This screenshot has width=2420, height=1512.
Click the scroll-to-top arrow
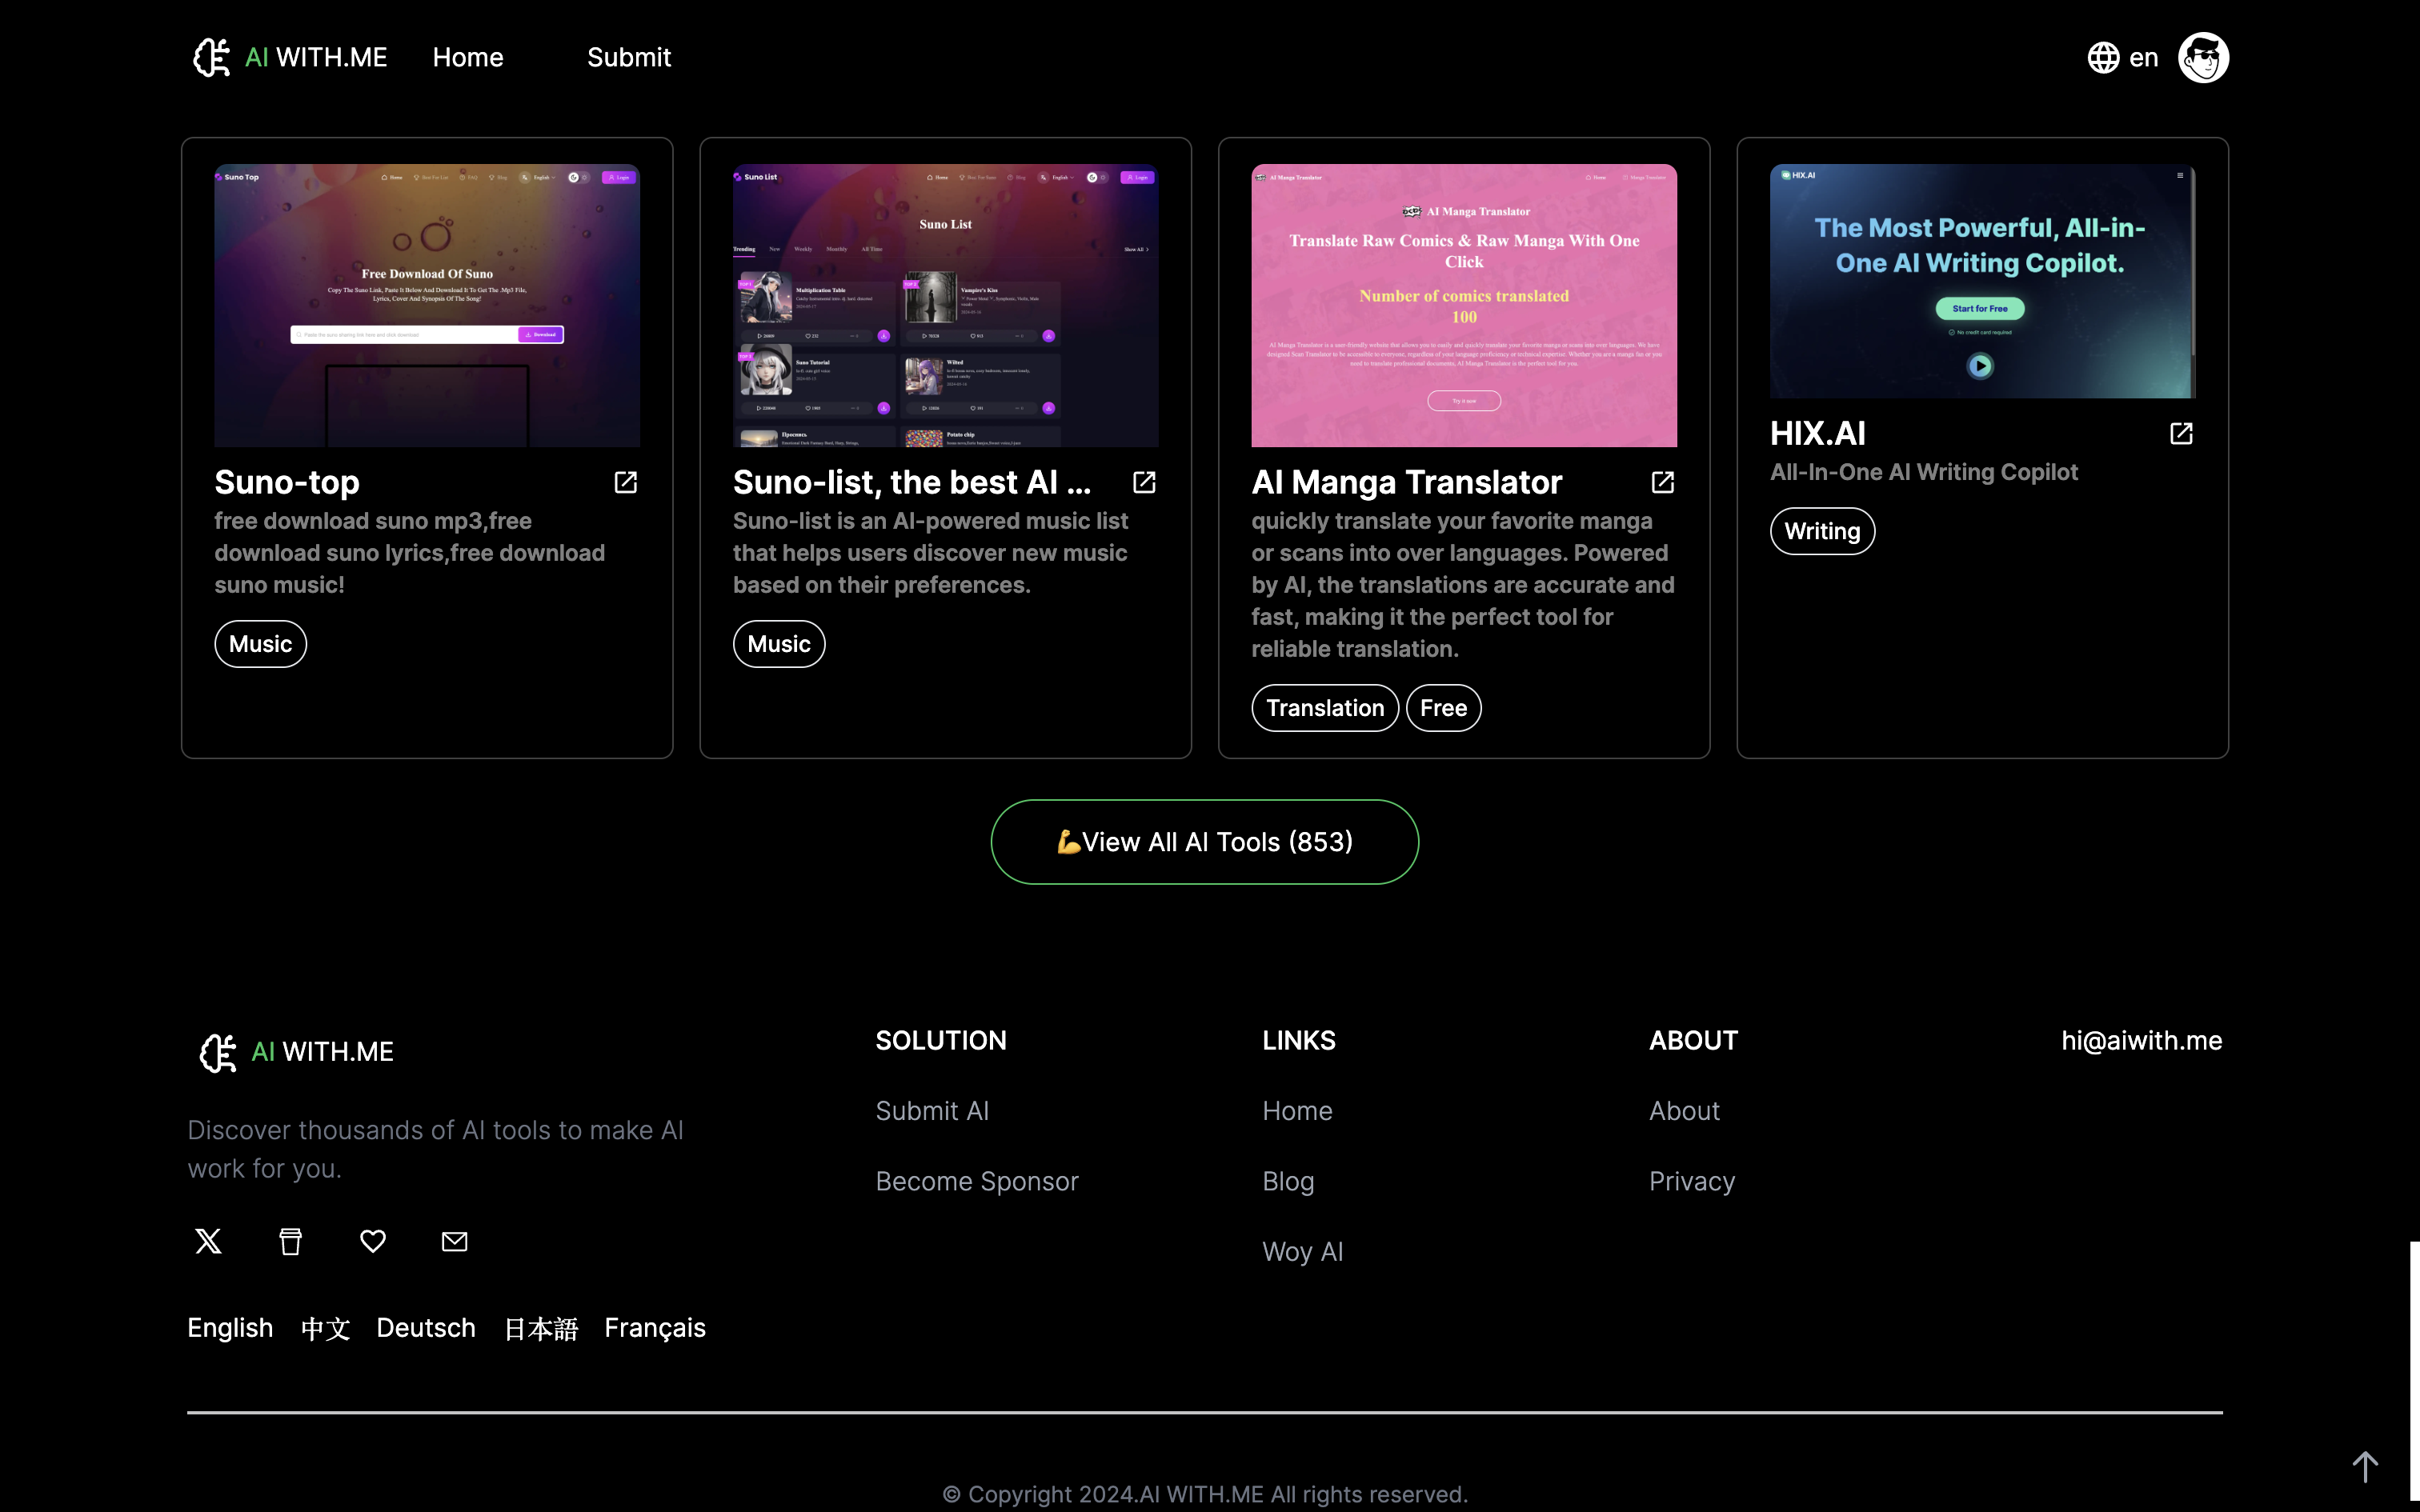(x=2365, y=1466)
